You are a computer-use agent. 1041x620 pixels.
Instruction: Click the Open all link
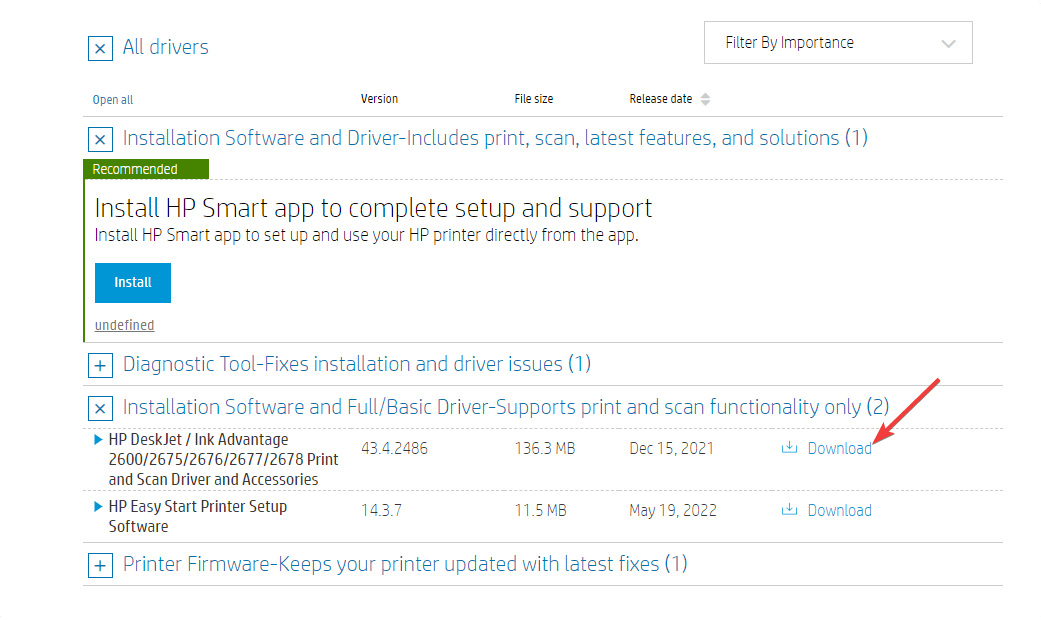(x=113, y=100)
